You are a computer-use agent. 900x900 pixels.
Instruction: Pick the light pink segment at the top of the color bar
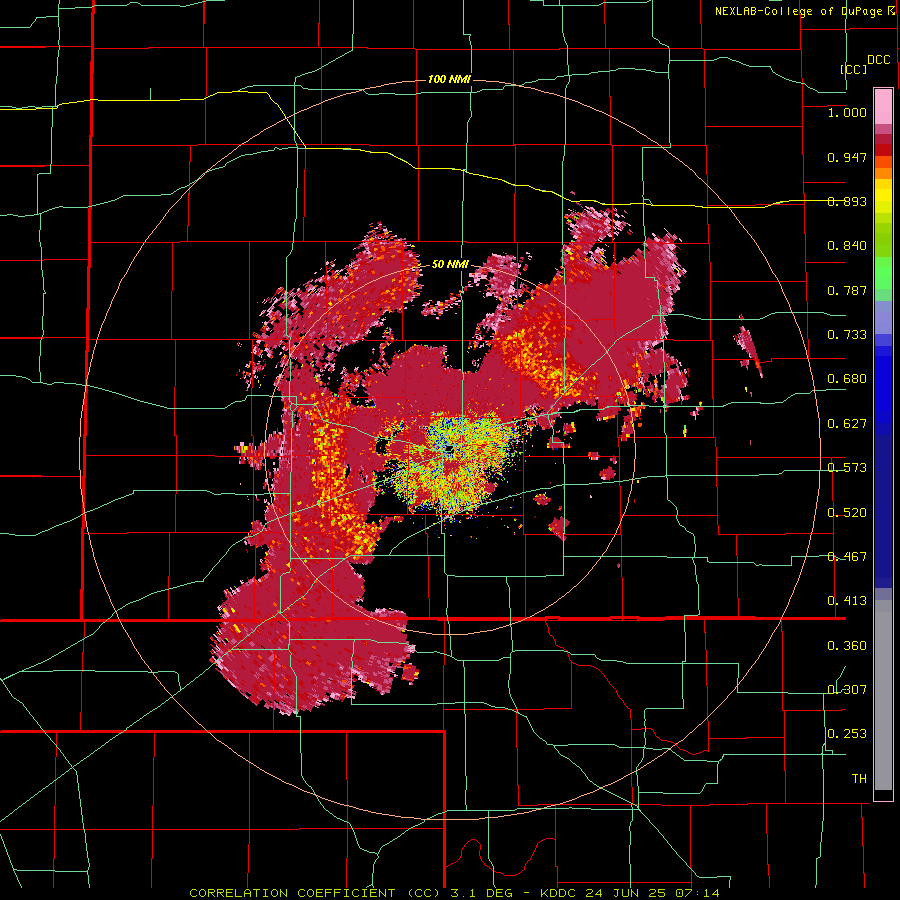tap(883, 107)
